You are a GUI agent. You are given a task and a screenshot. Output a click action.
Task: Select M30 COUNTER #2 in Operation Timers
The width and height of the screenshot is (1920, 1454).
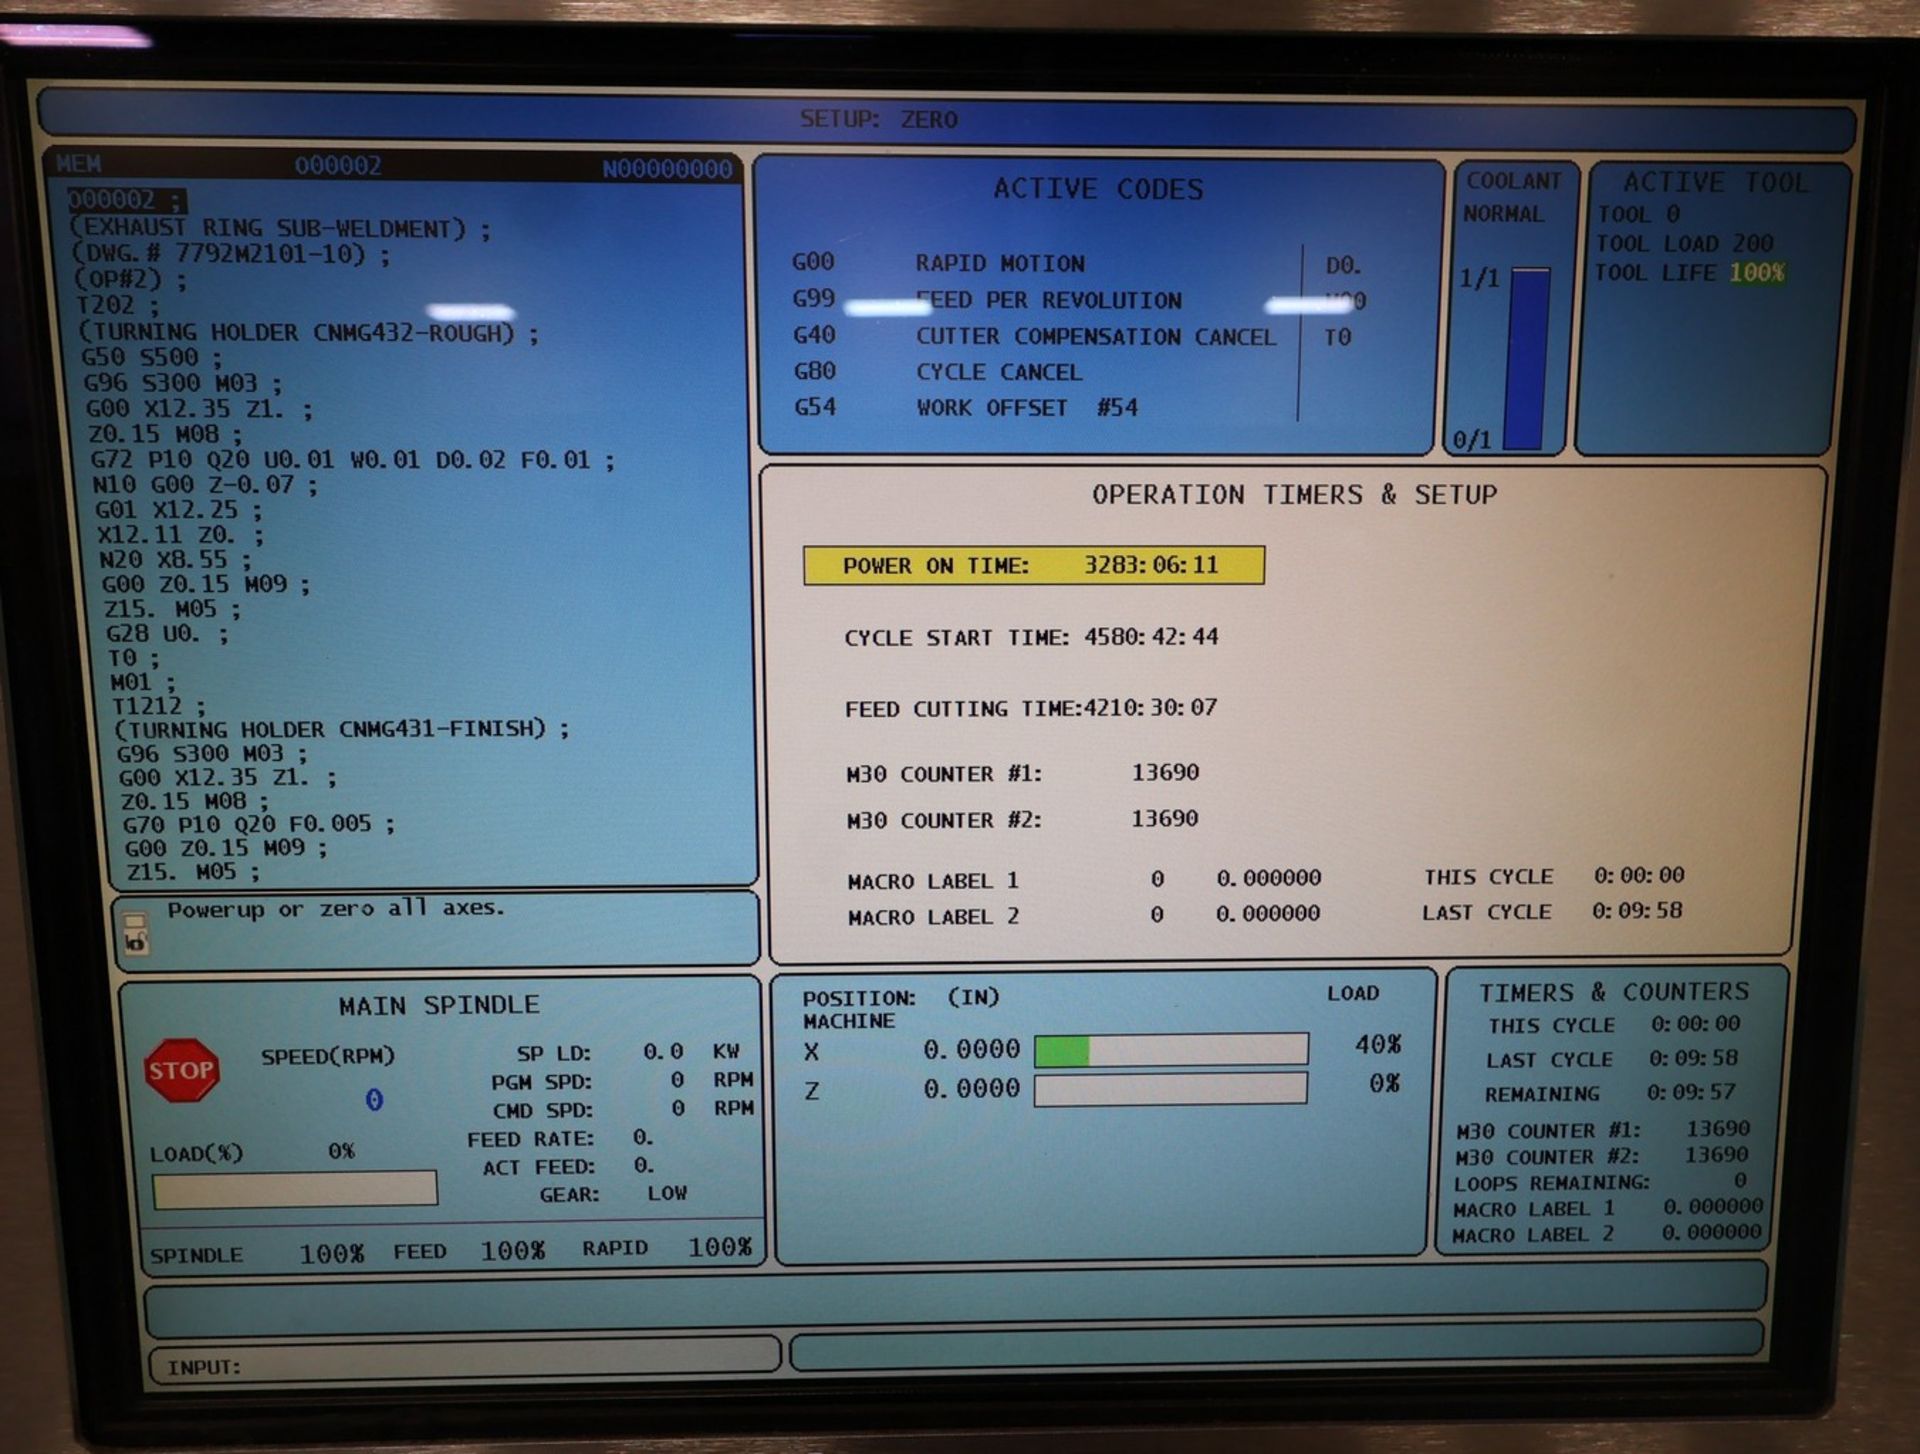1022,820
